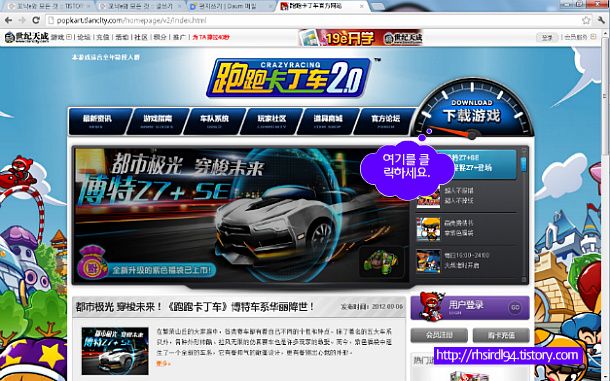This screenshot has height=381, width=610.
Task: Open the 车队系统 guild menu
Action: coord(214,121)
